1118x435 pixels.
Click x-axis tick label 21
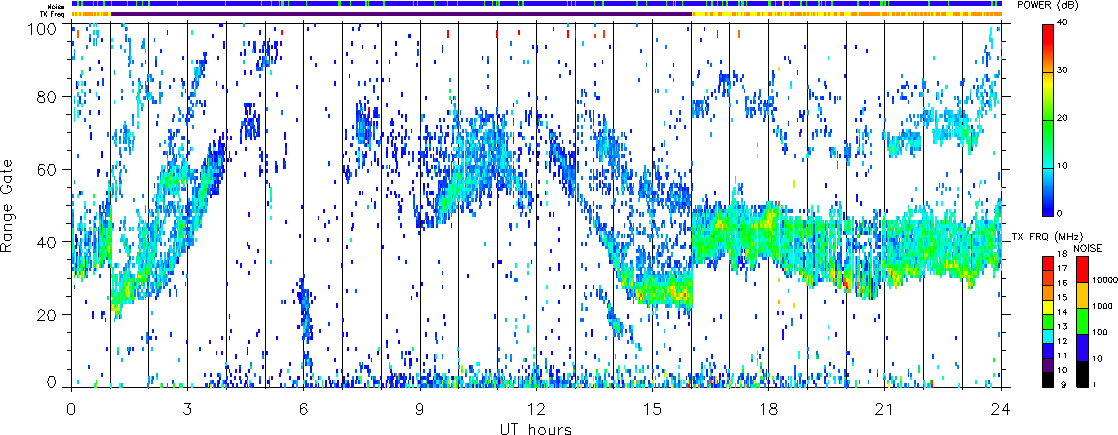(885, 409)
